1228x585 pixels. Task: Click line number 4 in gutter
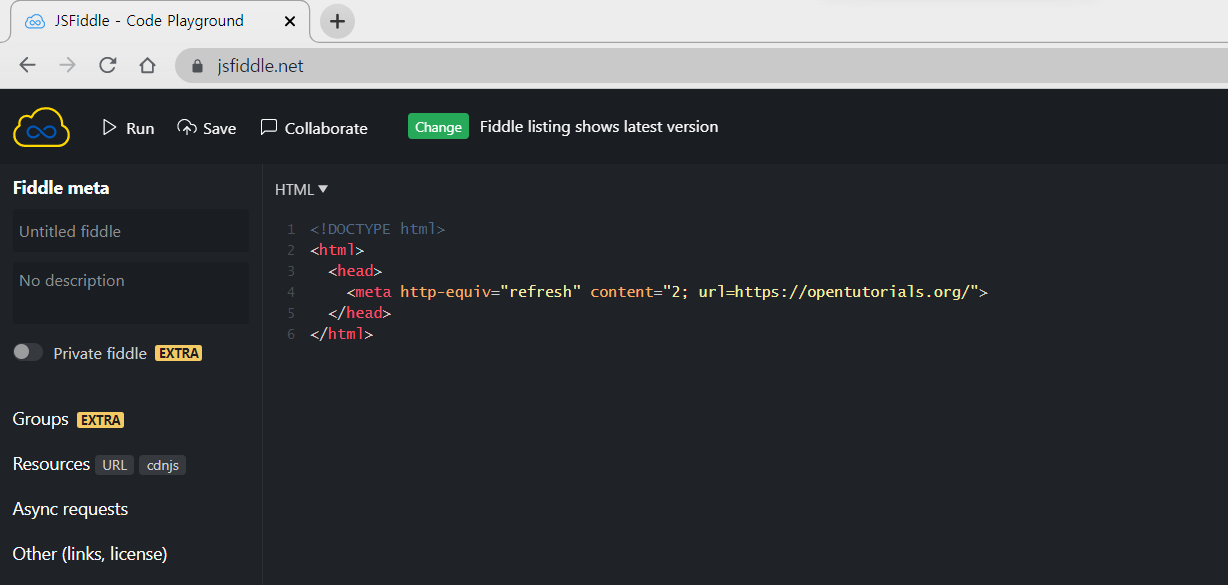coord(291,292)
